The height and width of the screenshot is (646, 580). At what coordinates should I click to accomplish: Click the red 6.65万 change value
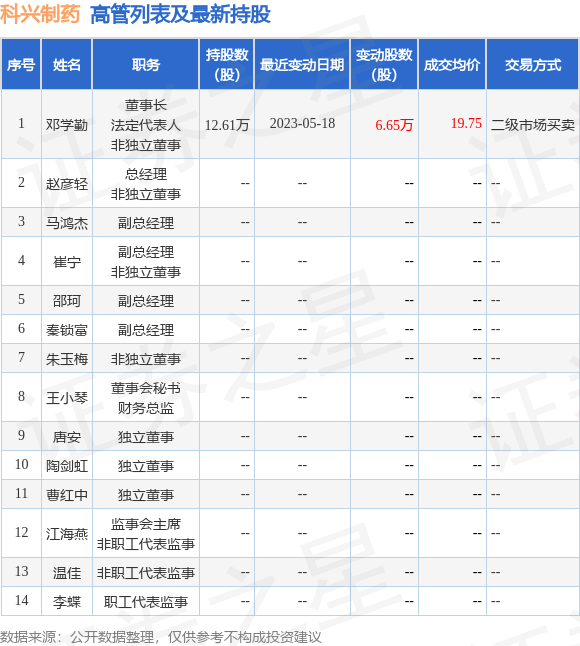coord(394,124)
